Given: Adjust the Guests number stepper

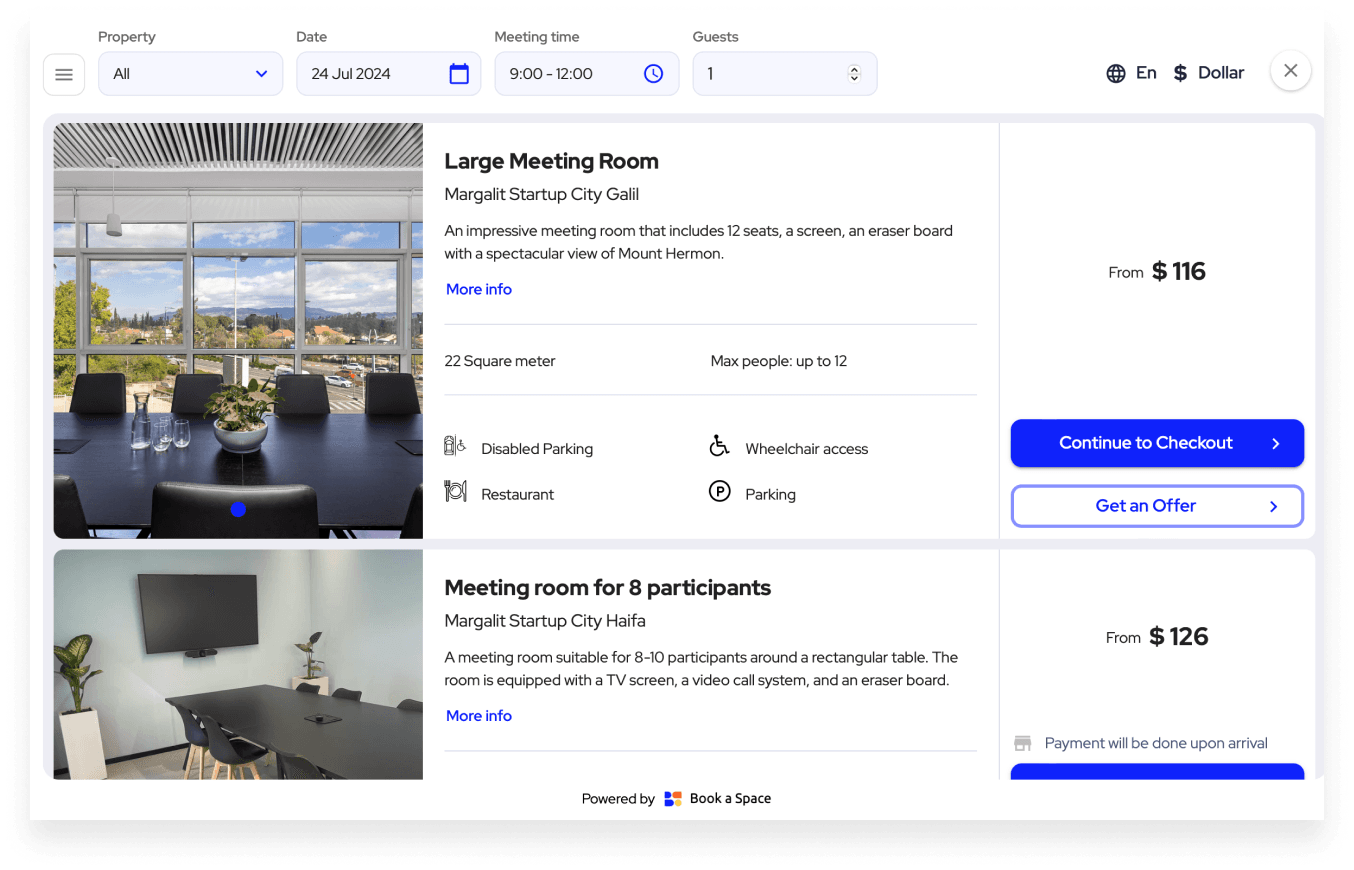Looking at the screenshot, I should [x=853, y=74].
